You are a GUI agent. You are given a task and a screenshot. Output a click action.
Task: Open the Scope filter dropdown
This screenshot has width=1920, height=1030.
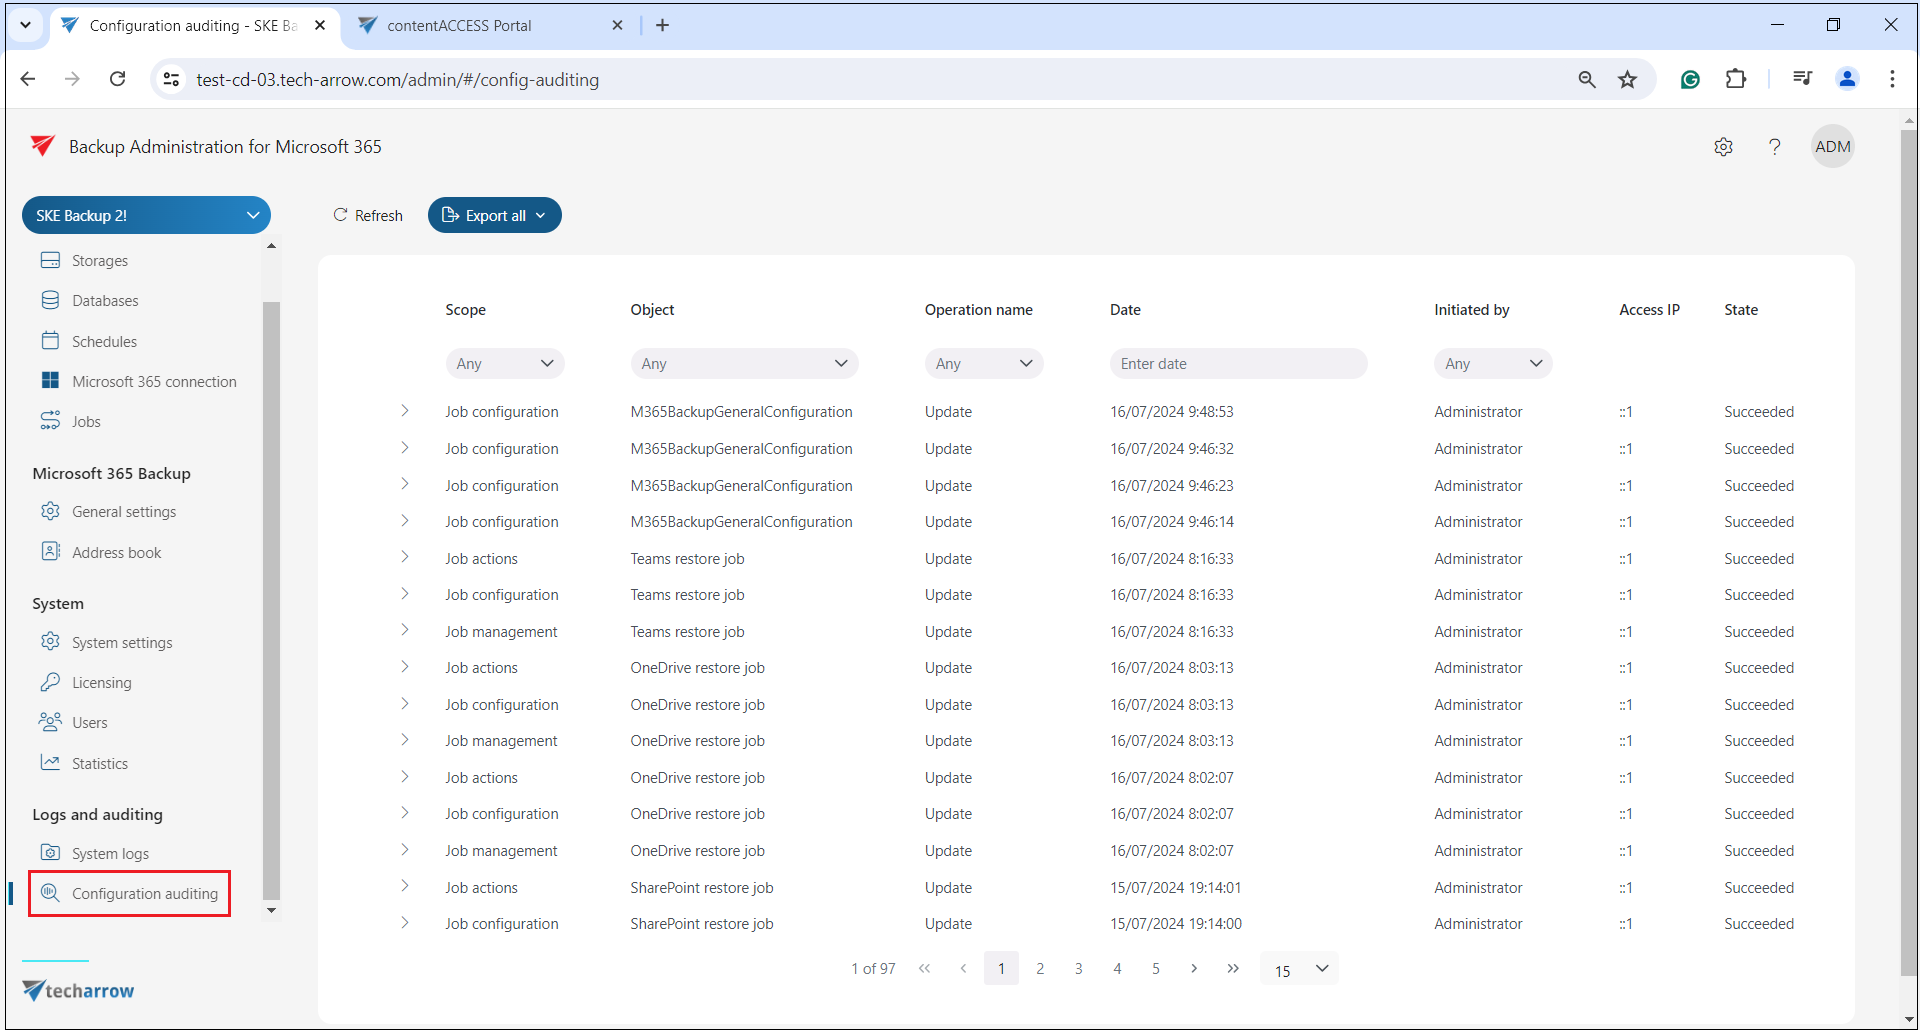tap(504, 364)
